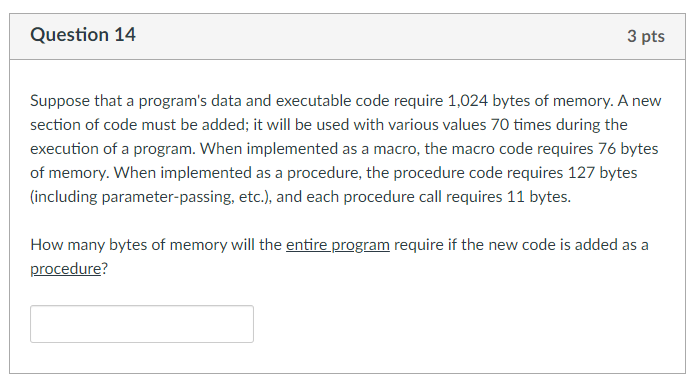Viewport: 687px width, 386px height.
Task: Click the number 1,024 in the paragraph
Action: (x=467, y=101)
